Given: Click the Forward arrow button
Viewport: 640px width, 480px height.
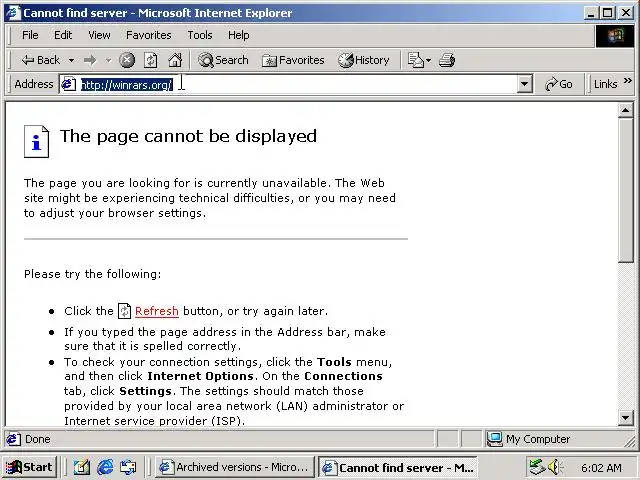Looking at the screenshot, I should pyautogui.click(x=90, y=60).
